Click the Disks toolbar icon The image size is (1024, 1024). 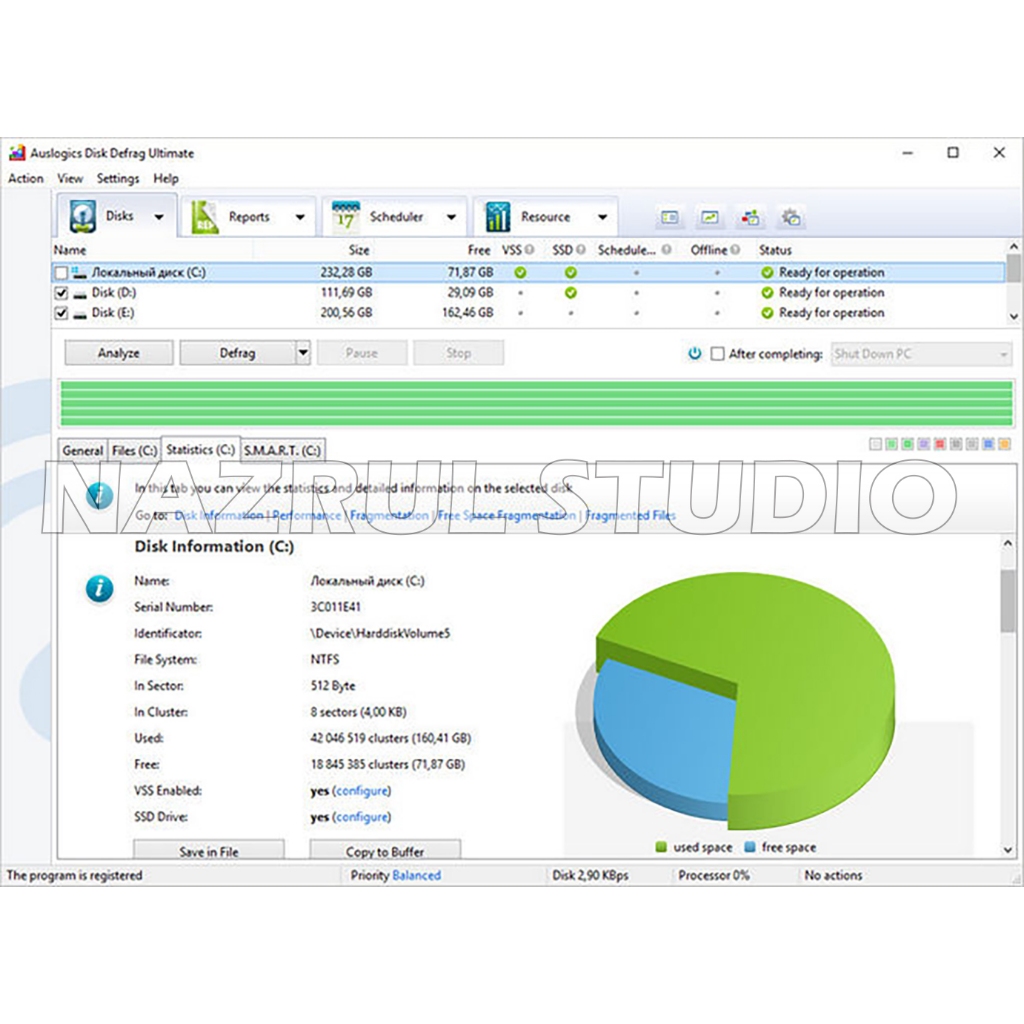(x=82, y=216)
